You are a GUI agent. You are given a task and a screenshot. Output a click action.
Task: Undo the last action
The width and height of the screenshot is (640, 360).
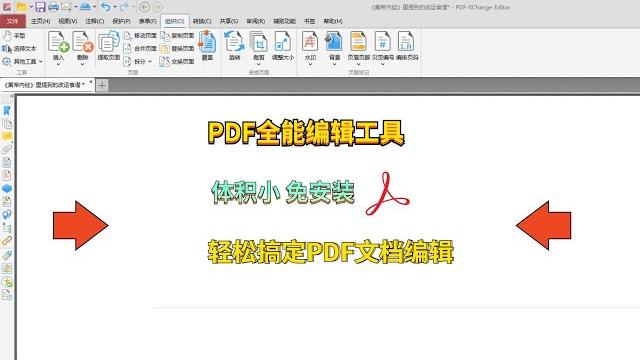[105, 7]
